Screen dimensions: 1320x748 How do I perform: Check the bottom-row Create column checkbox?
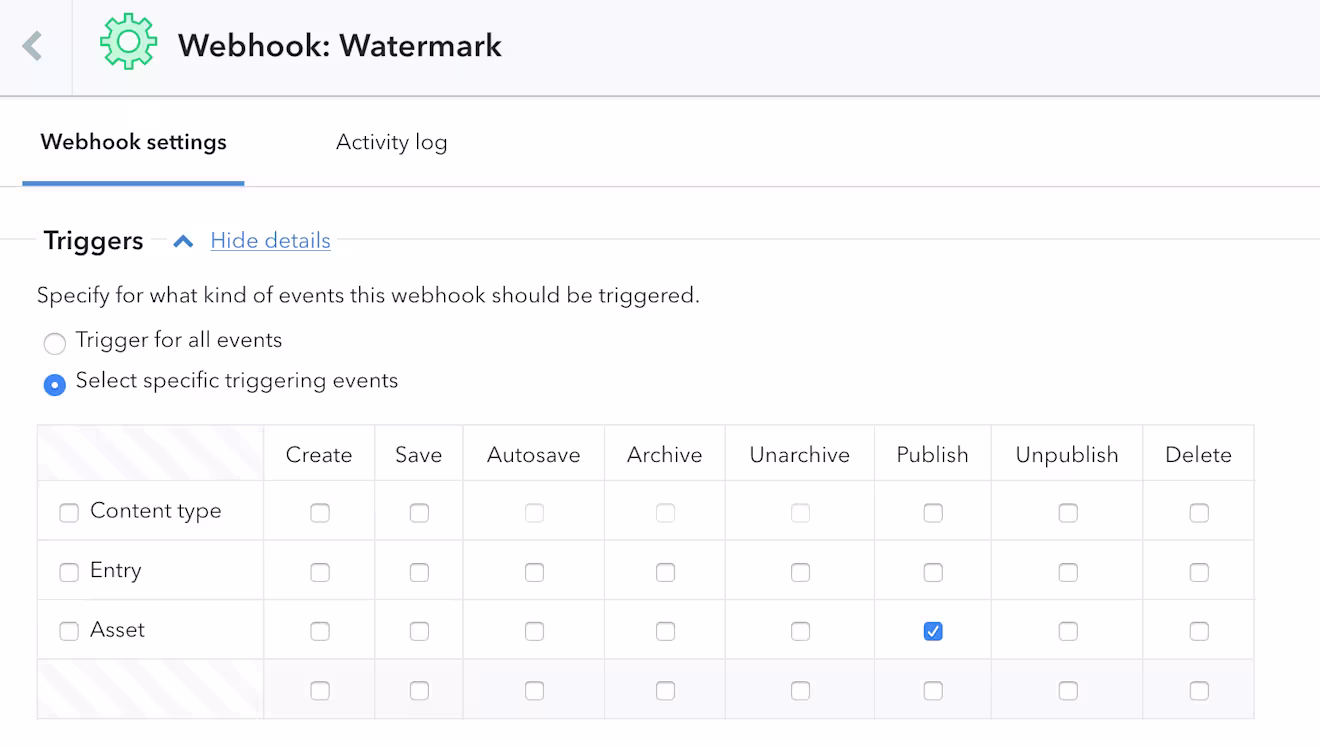(319, 690)
